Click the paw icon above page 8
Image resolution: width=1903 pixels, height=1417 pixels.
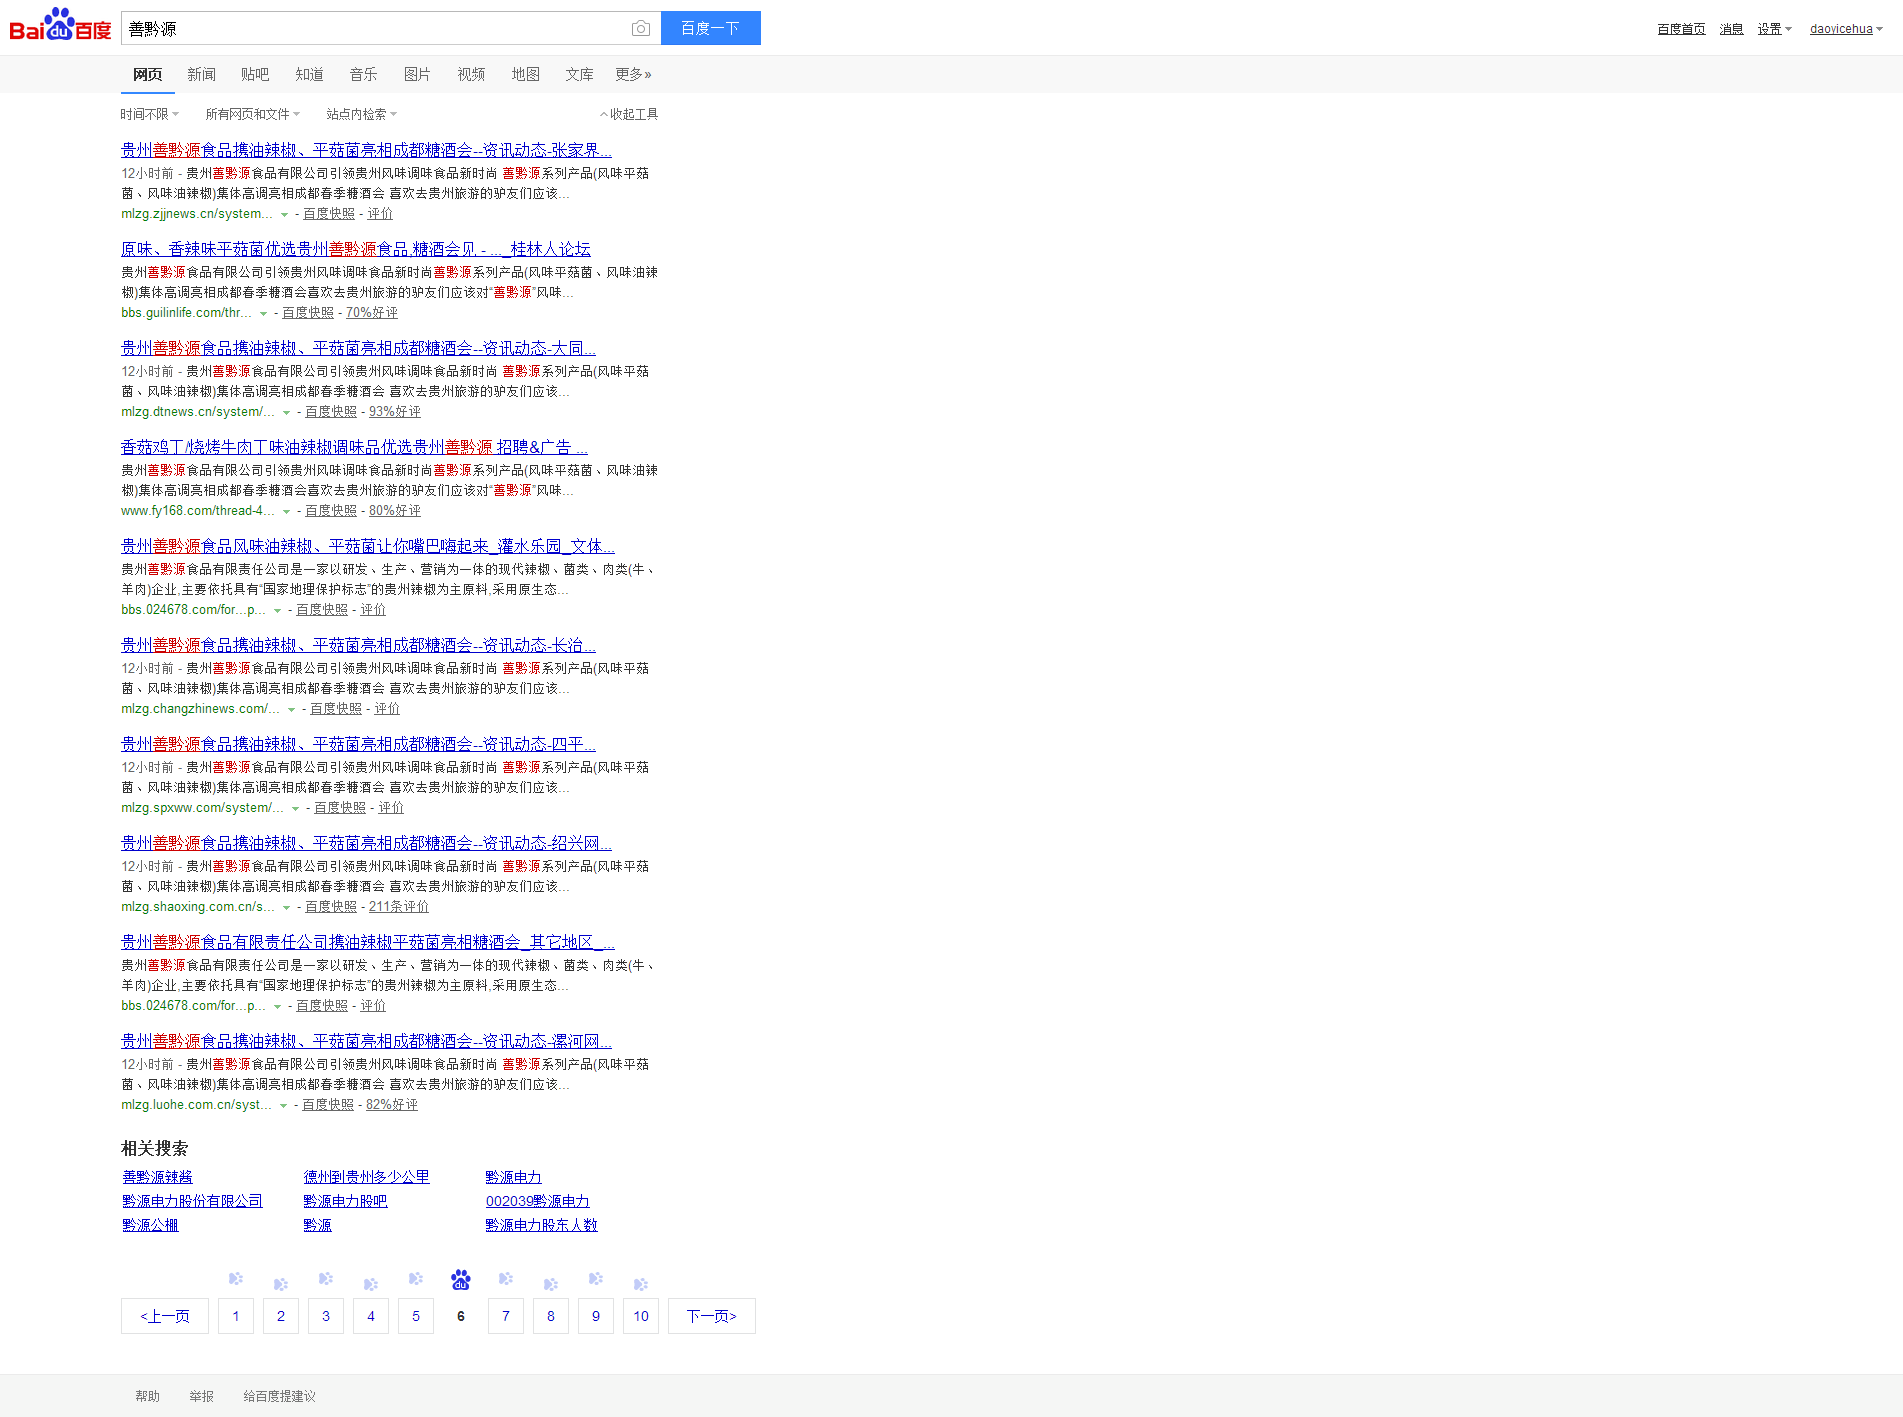pos(551,1284)
